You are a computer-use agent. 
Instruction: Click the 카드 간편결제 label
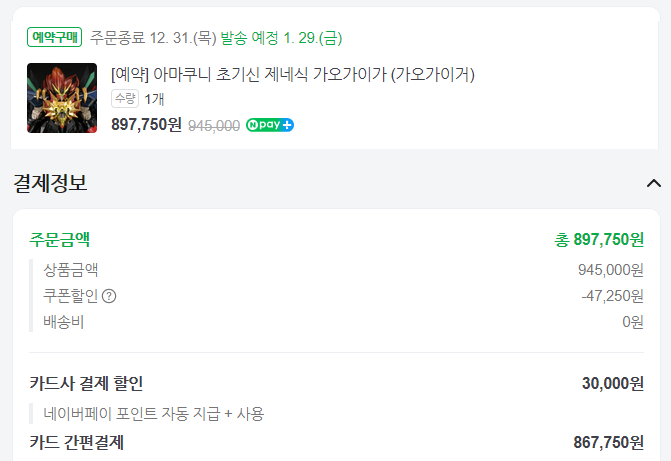pos(77,442)
